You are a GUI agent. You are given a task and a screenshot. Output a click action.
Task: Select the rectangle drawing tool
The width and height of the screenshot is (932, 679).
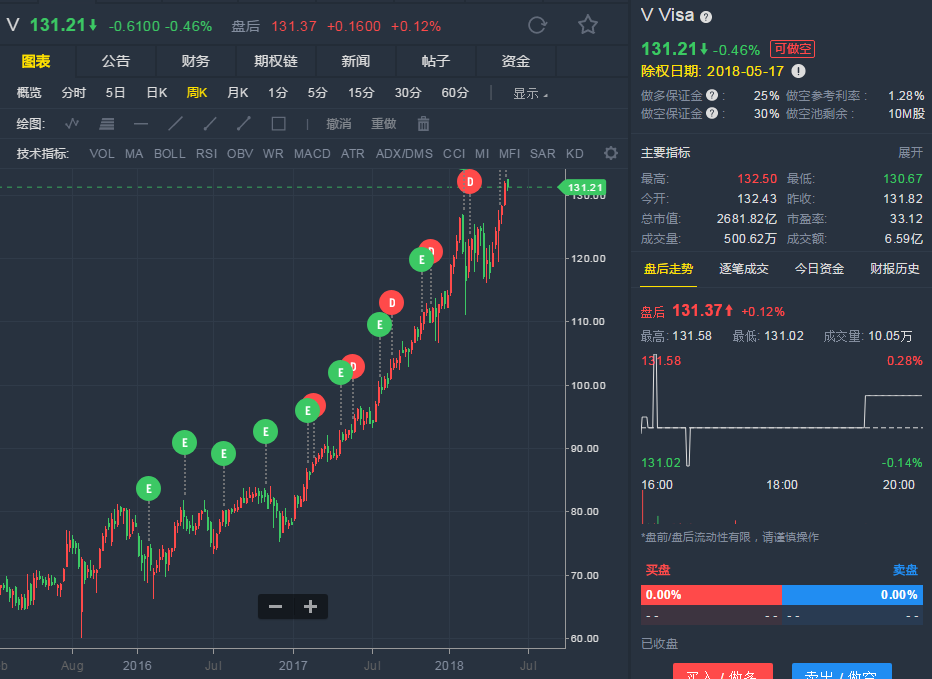pyautogui.click(x=278, y=124)
